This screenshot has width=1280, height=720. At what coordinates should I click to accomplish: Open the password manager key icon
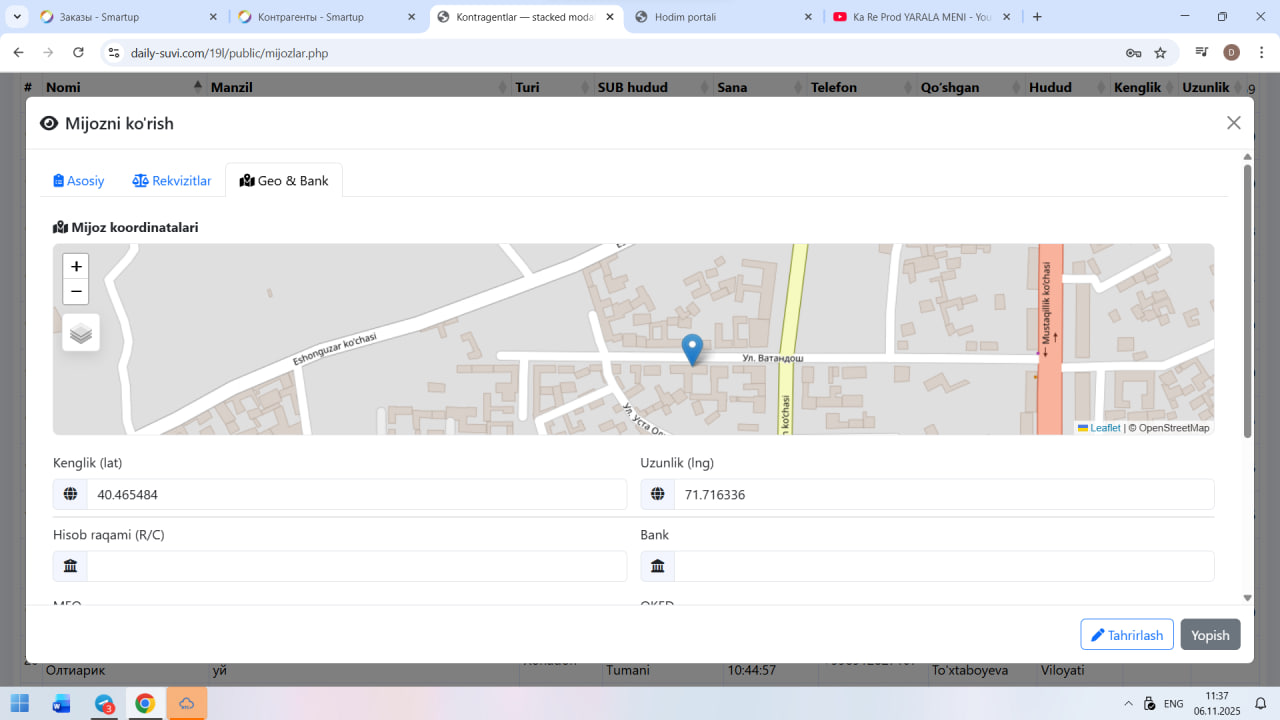[x=1133, y=53]
